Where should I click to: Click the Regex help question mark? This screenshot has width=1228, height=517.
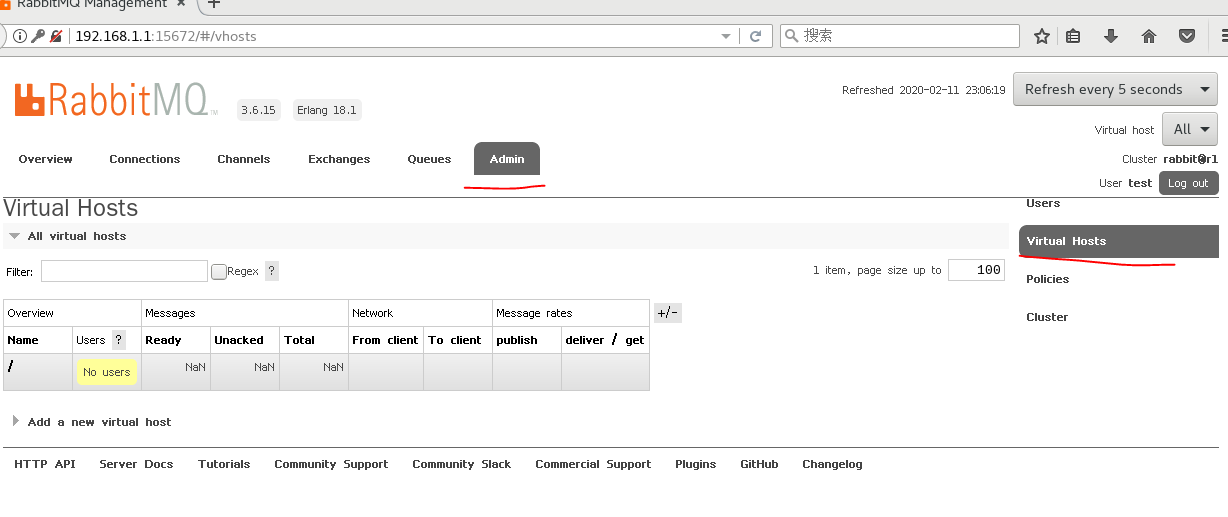pyautogui.click(x=272, y=271)
